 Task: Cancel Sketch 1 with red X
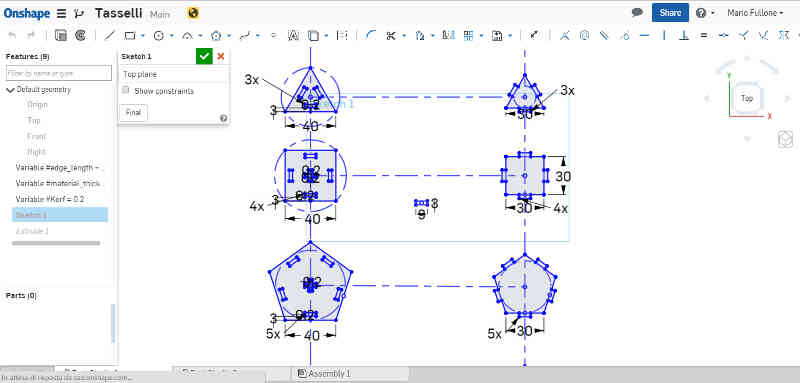[x=221, y=56]
